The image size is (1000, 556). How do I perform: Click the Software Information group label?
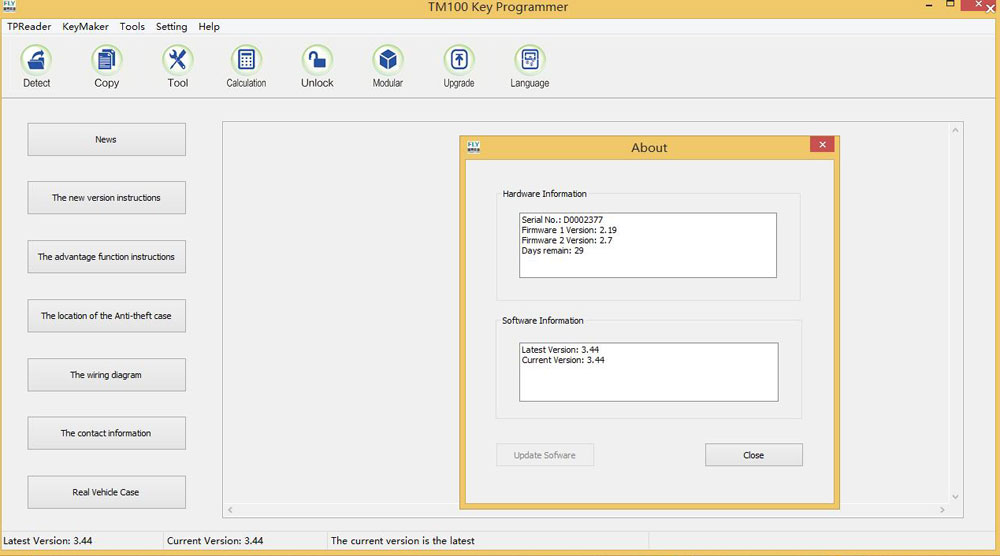543,320
